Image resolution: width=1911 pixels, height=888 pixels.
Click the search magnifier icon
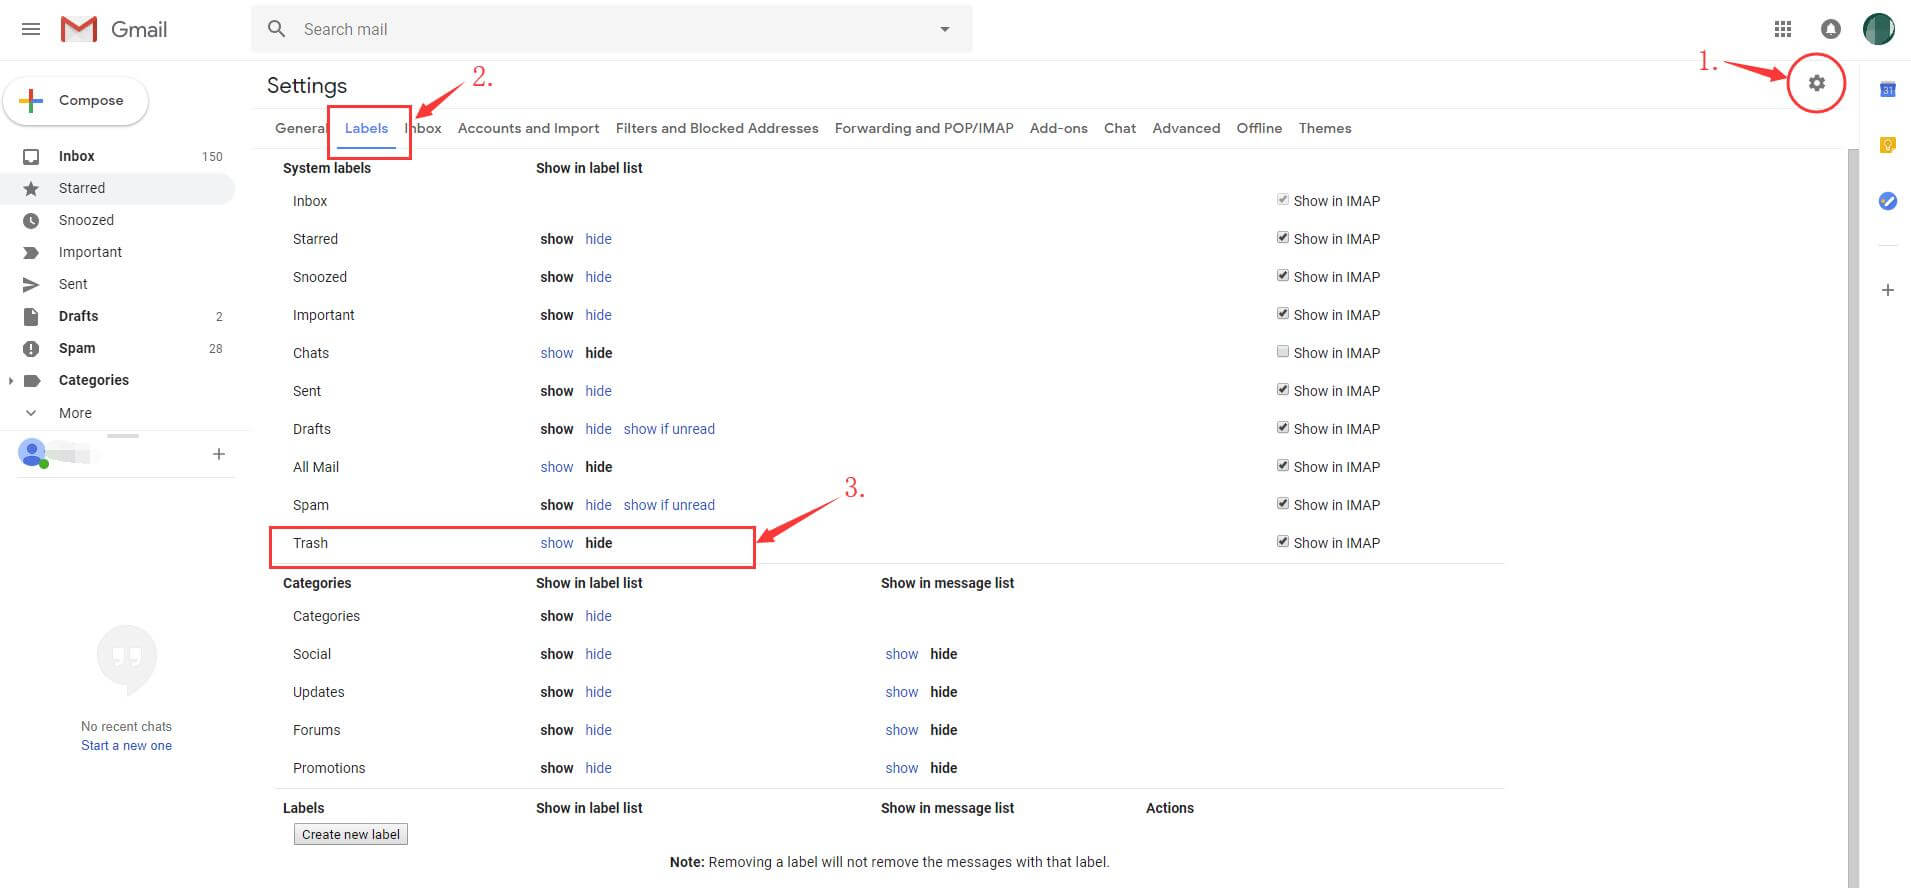[x=277, y=29]
